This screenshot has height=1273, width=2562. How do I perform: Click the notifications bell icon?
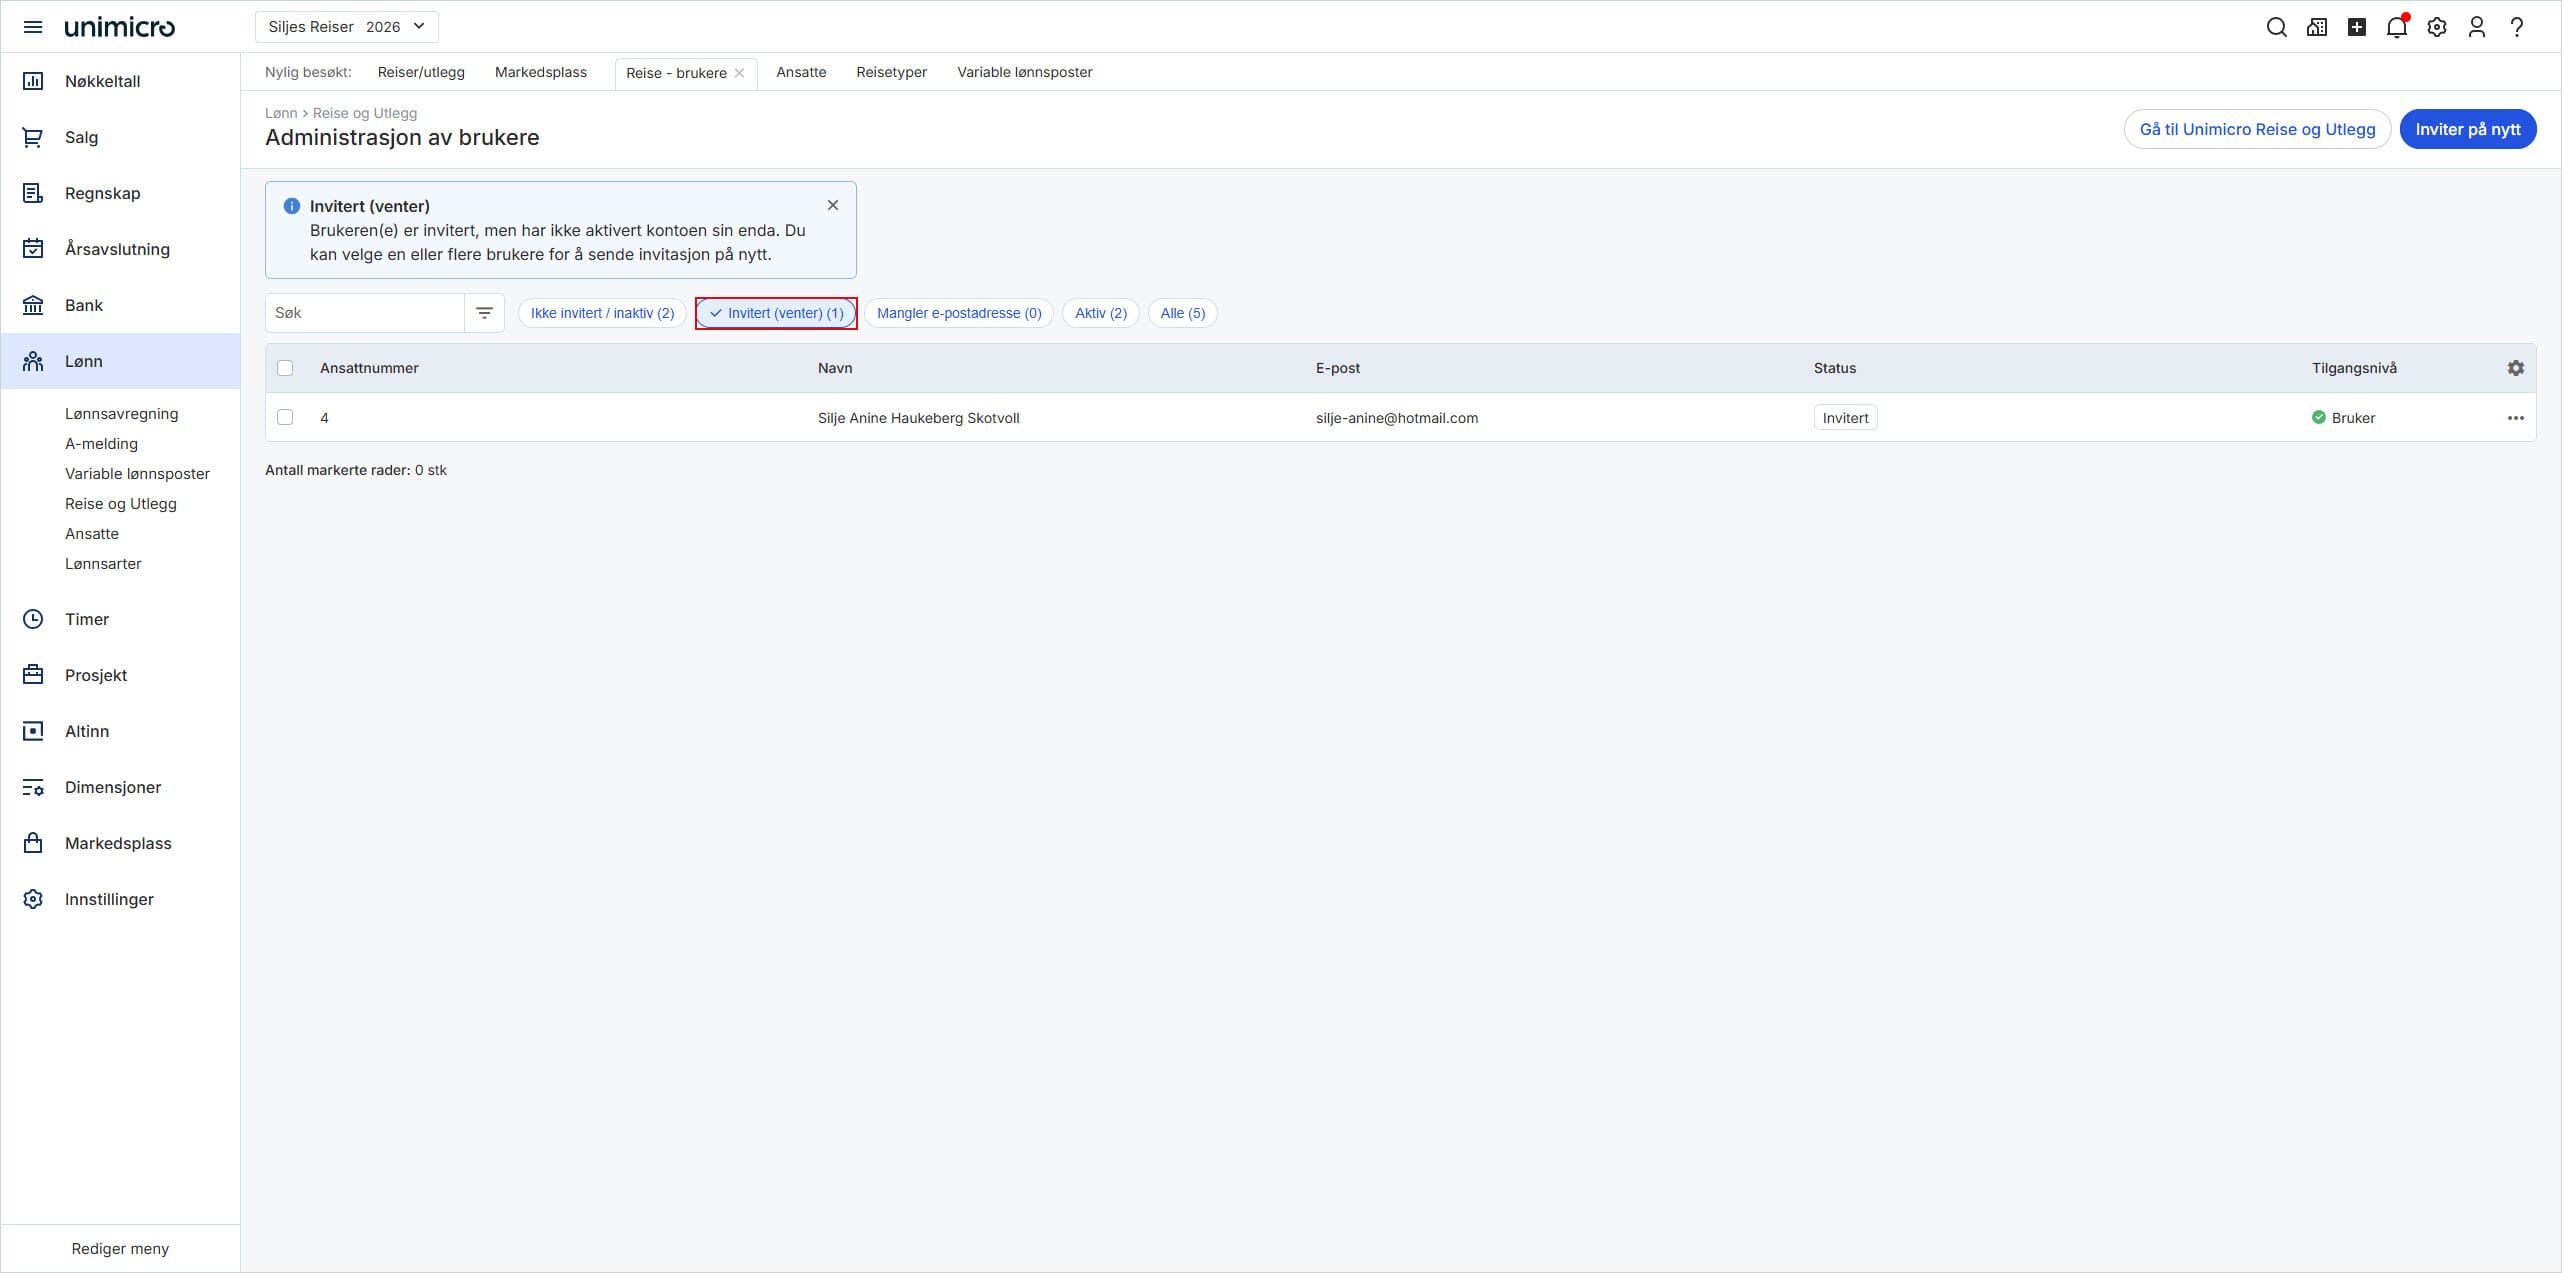(x=2396, y=27)
